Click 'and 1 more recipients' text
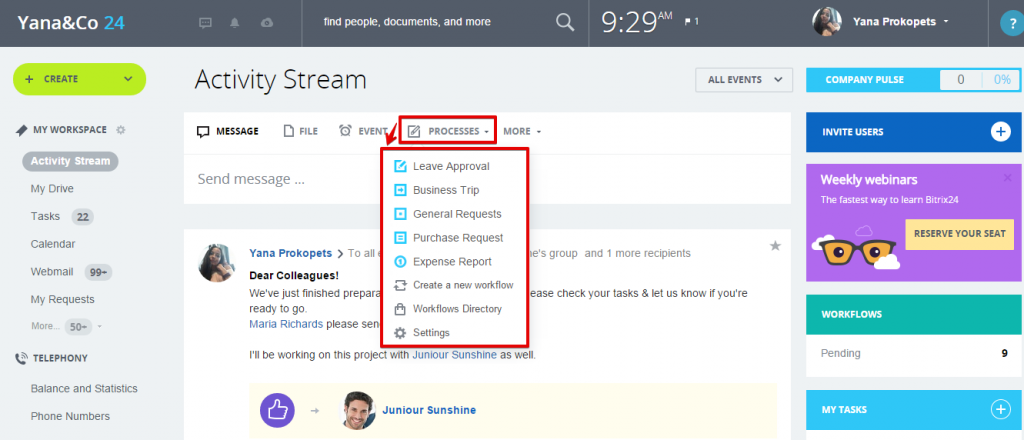Screen dimensions: 1024x440 pyautogui.click(x=637, y=253)
